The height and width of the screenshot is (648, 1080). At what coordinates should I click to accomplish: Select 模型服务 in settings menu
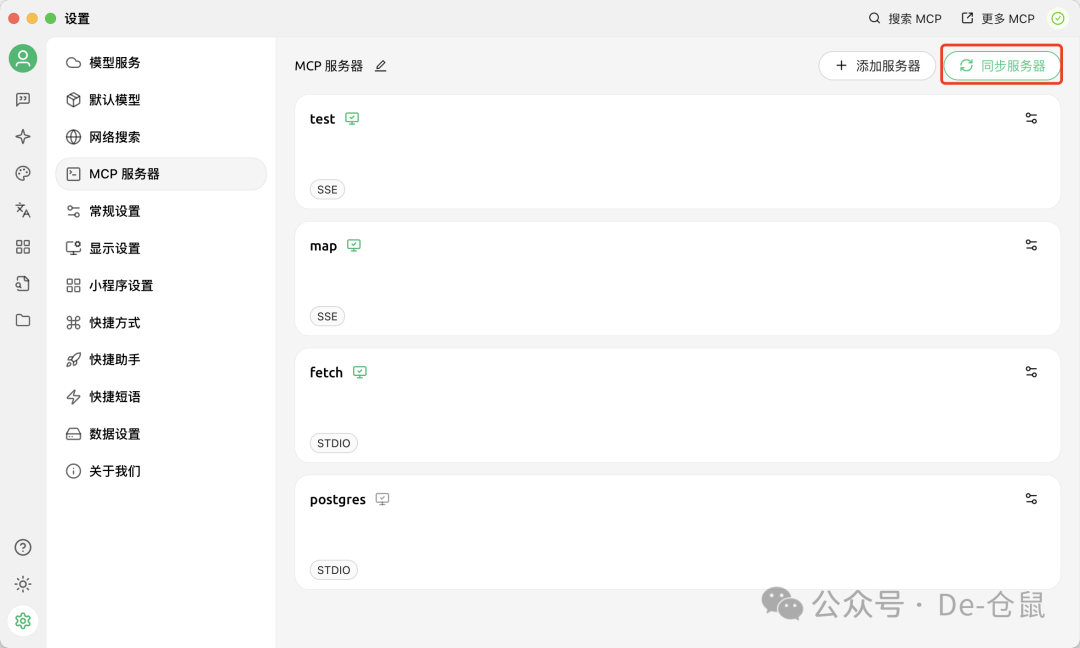click(114, 63)
